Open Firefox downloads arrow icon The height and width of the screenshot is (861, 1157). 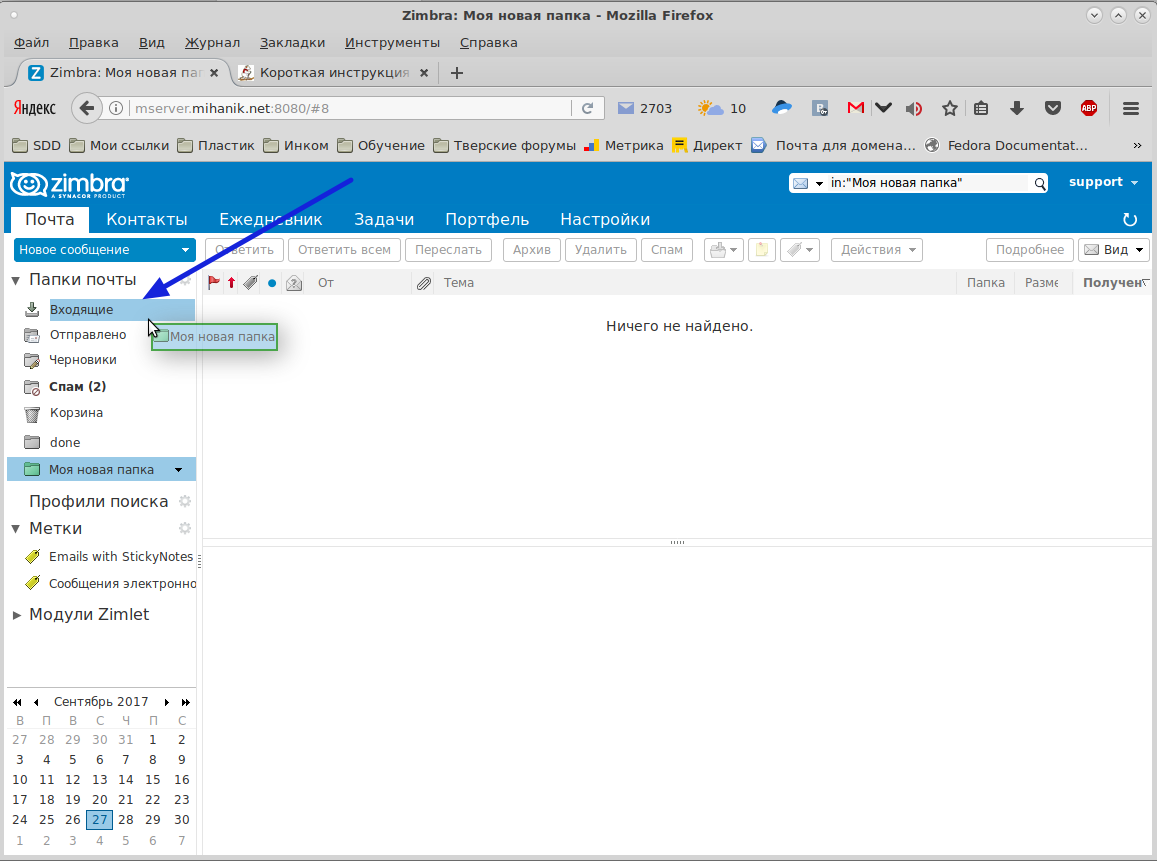[1017, 108]
